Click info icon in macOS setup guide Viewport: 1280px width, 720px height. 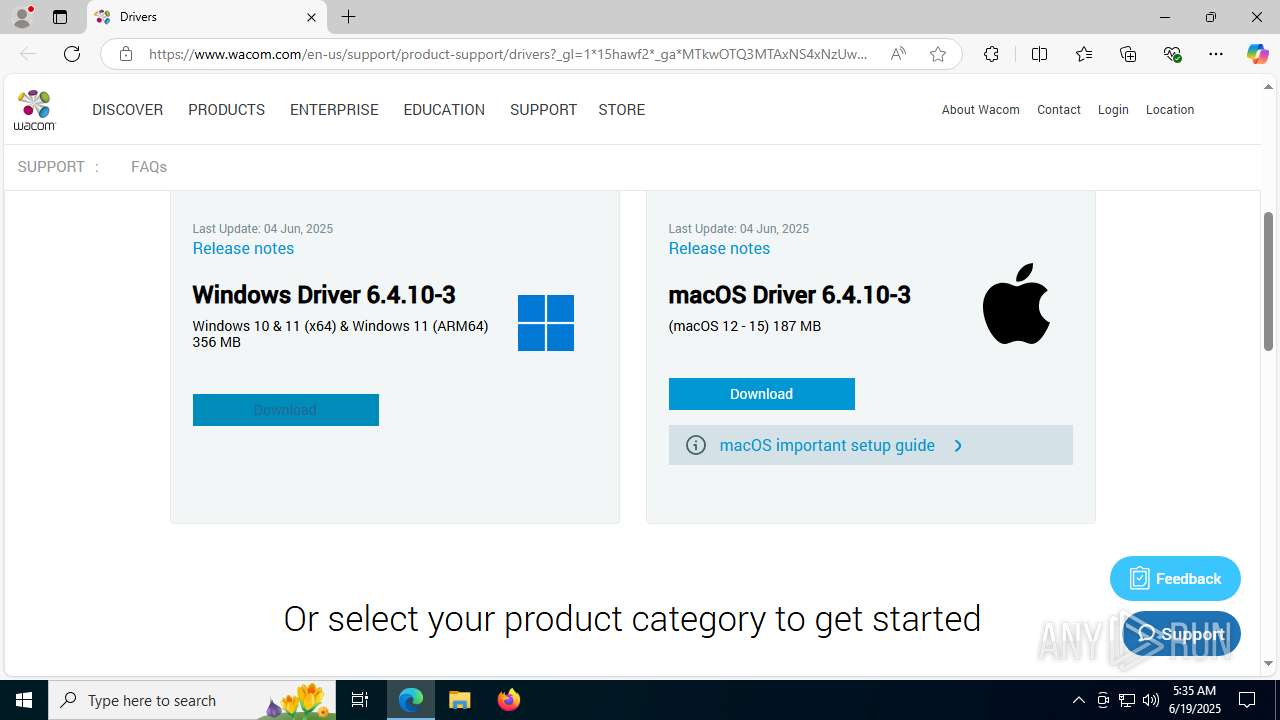(x=696, y=445)
